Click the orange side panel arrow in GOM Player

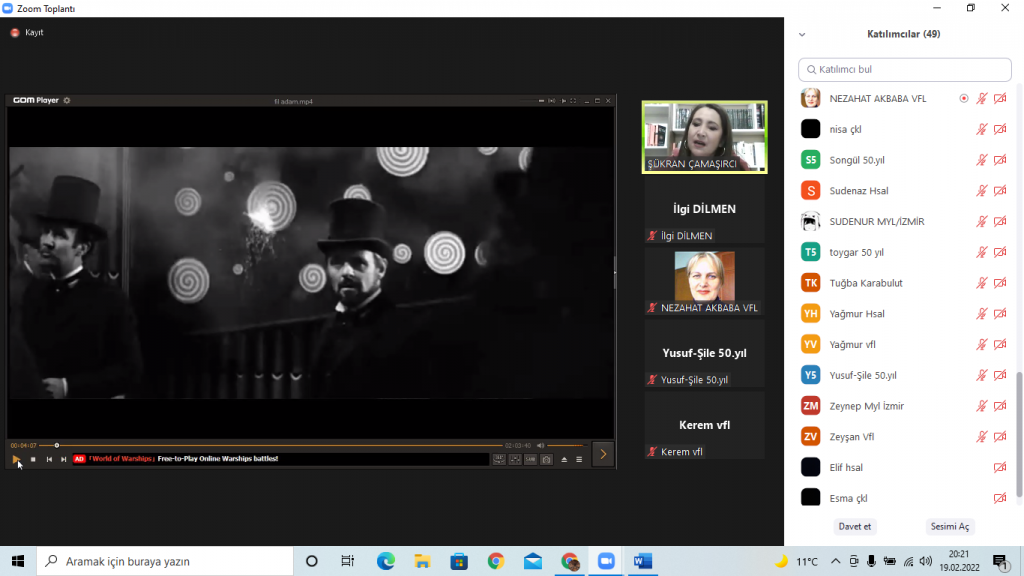tap(603, 454)
